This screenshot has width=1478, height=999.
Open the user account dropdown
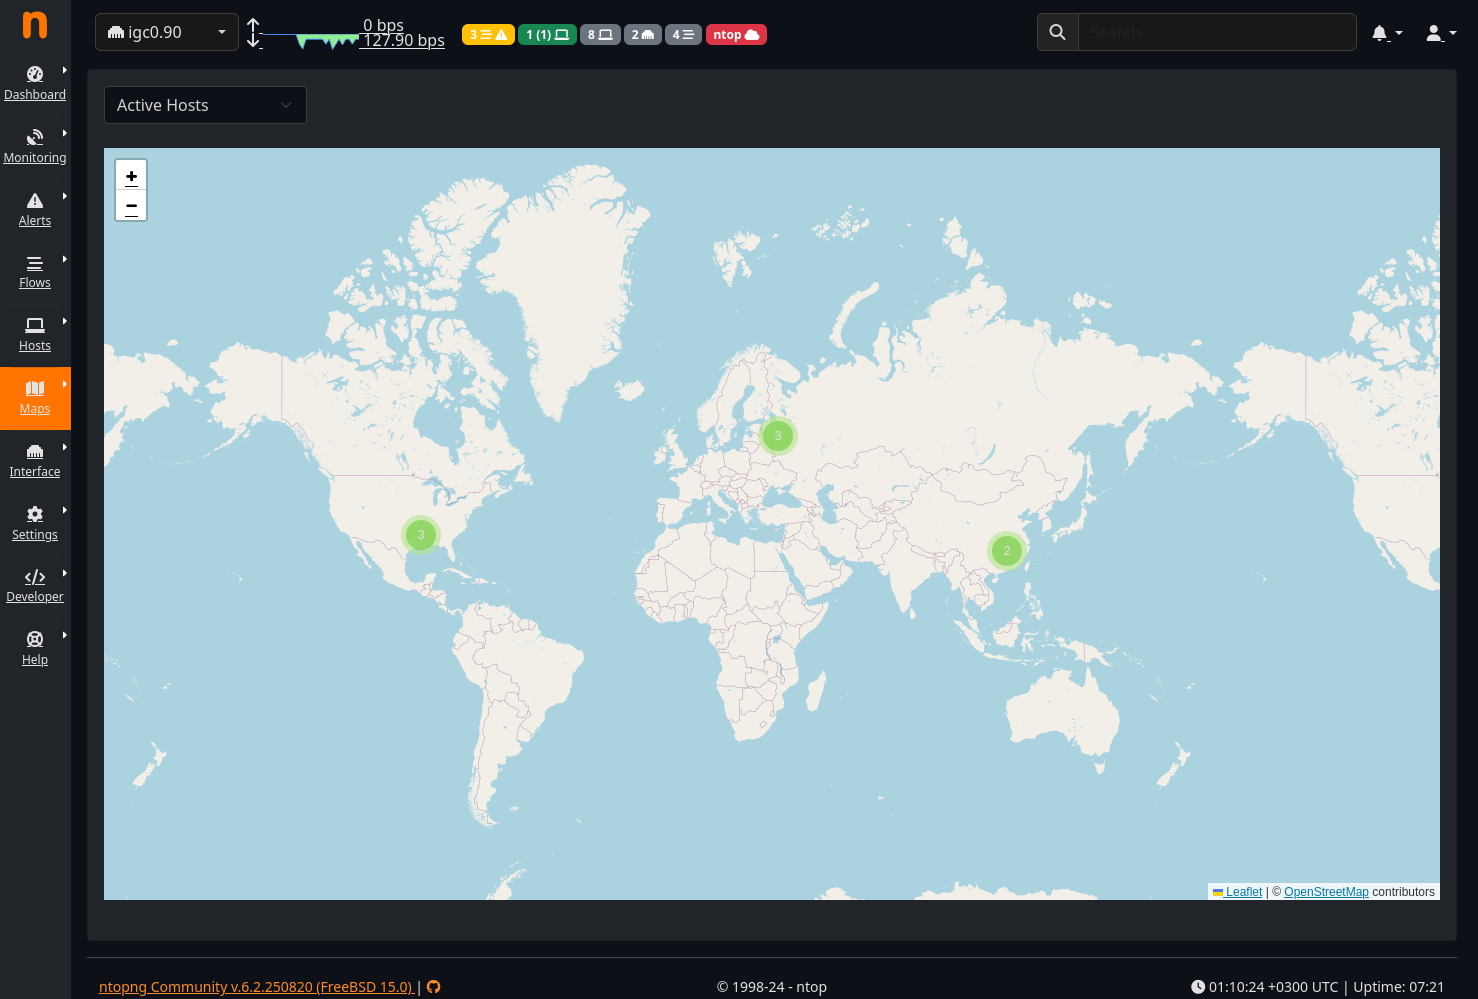(1441, 33)
